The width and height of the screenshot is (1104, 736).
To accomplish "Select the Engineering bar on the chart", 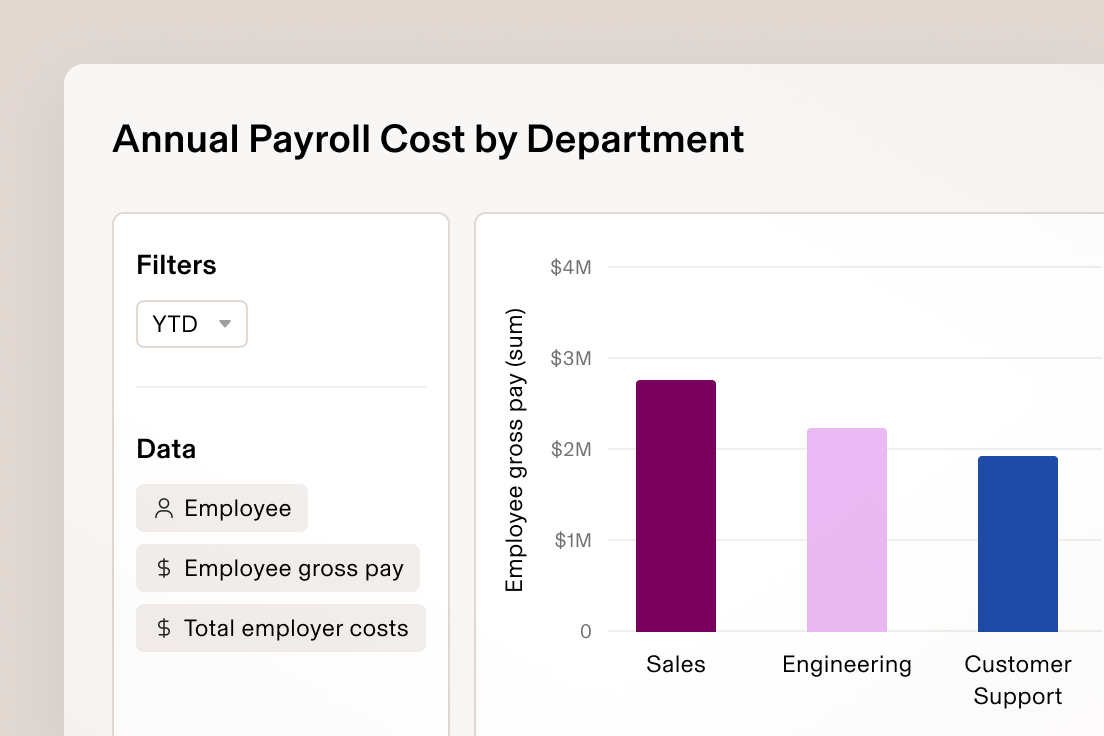I will (846, 530).
